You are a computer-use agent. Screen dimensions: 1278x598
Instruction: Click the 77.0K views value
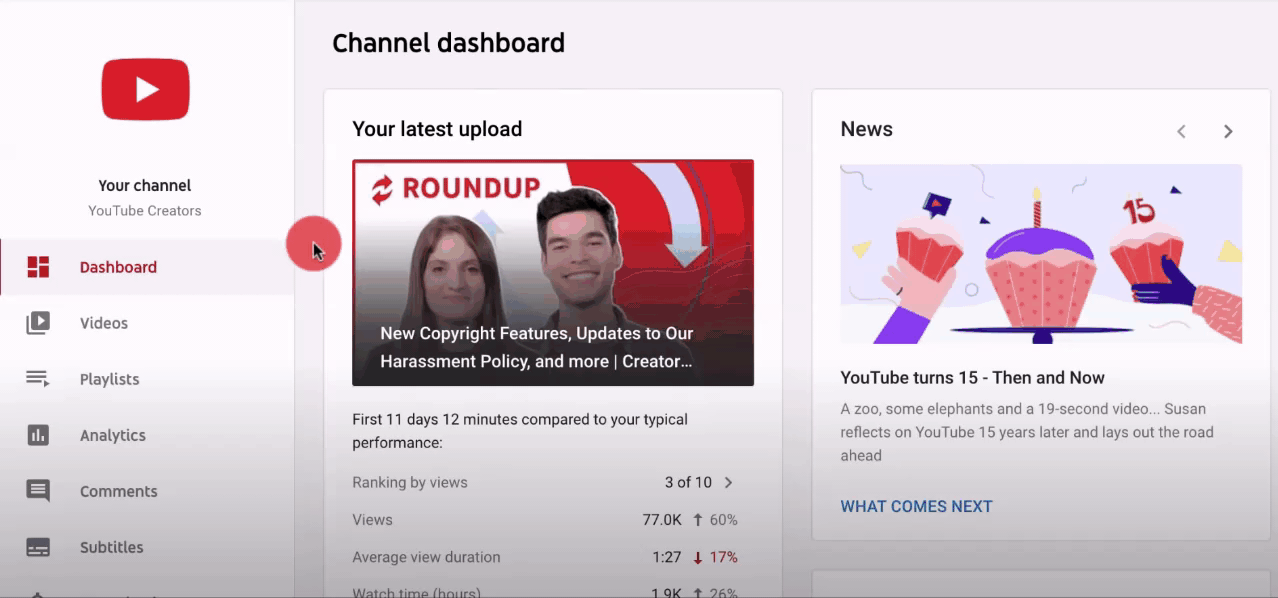tap(662, 520)
